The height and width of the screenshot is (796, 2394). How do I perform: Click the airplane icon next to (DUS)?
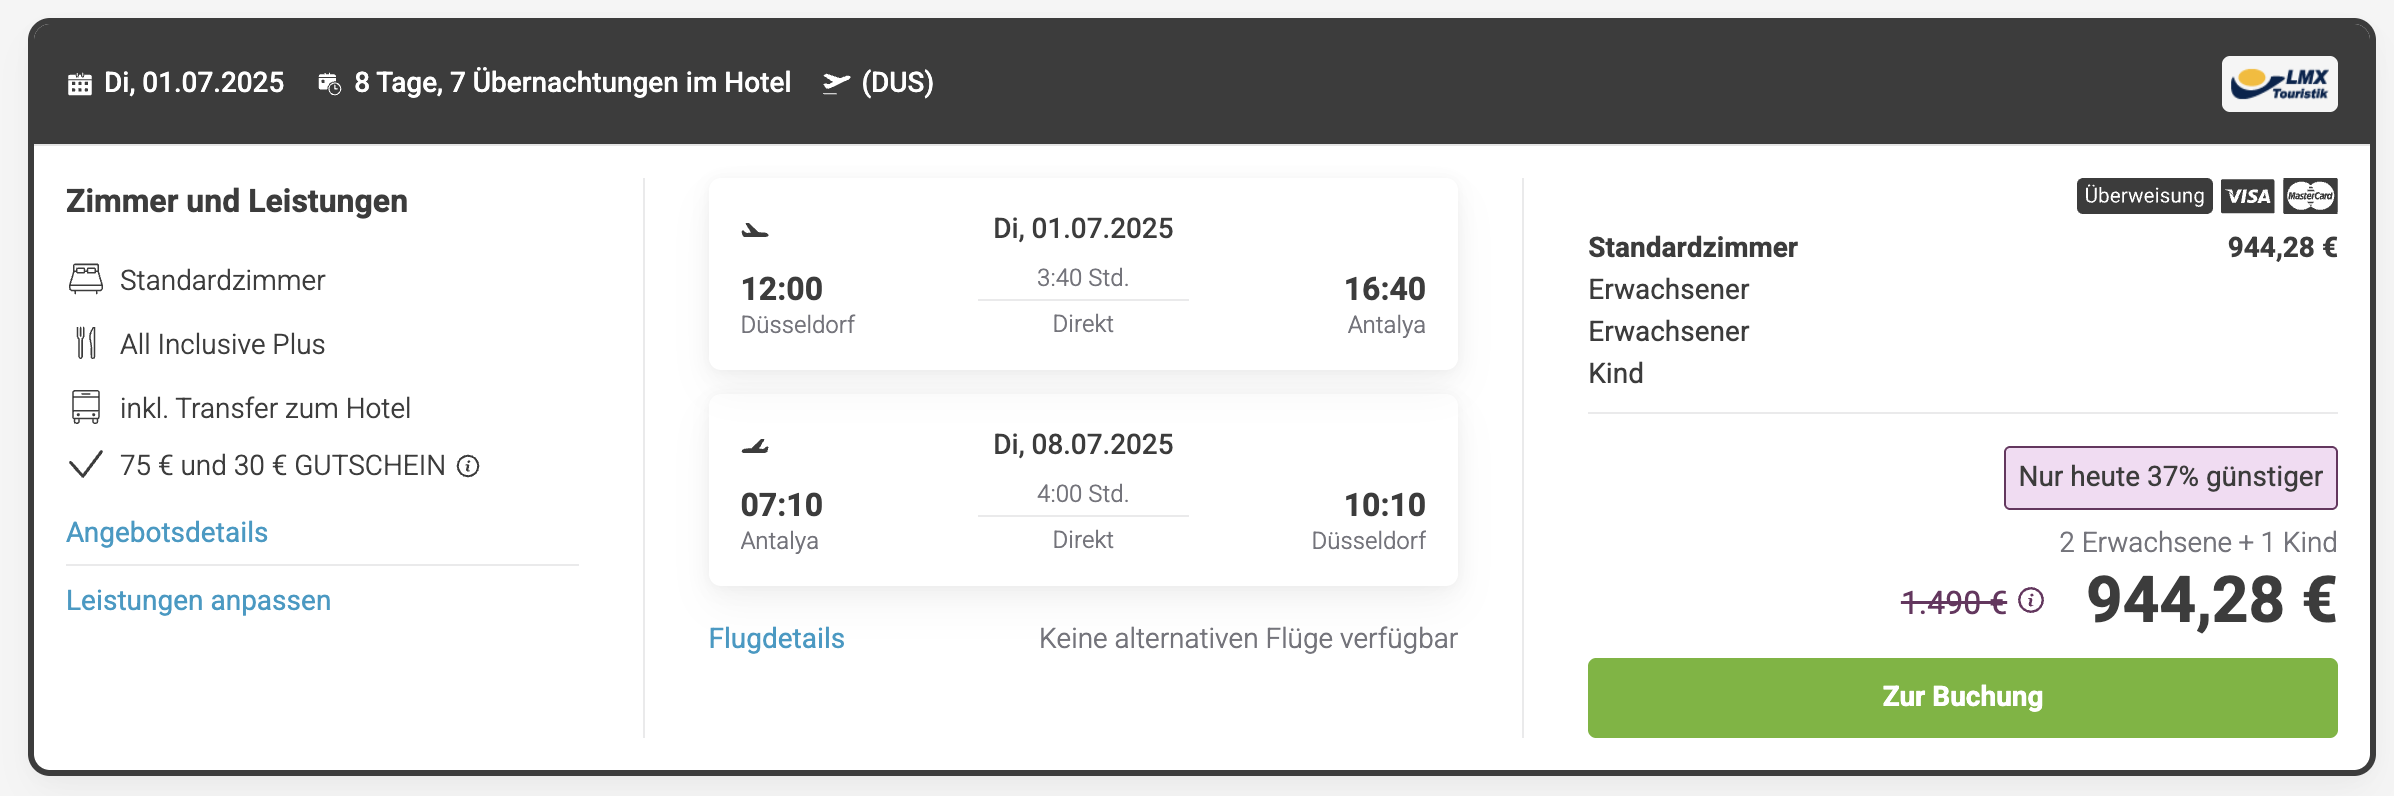pos(836,83)
